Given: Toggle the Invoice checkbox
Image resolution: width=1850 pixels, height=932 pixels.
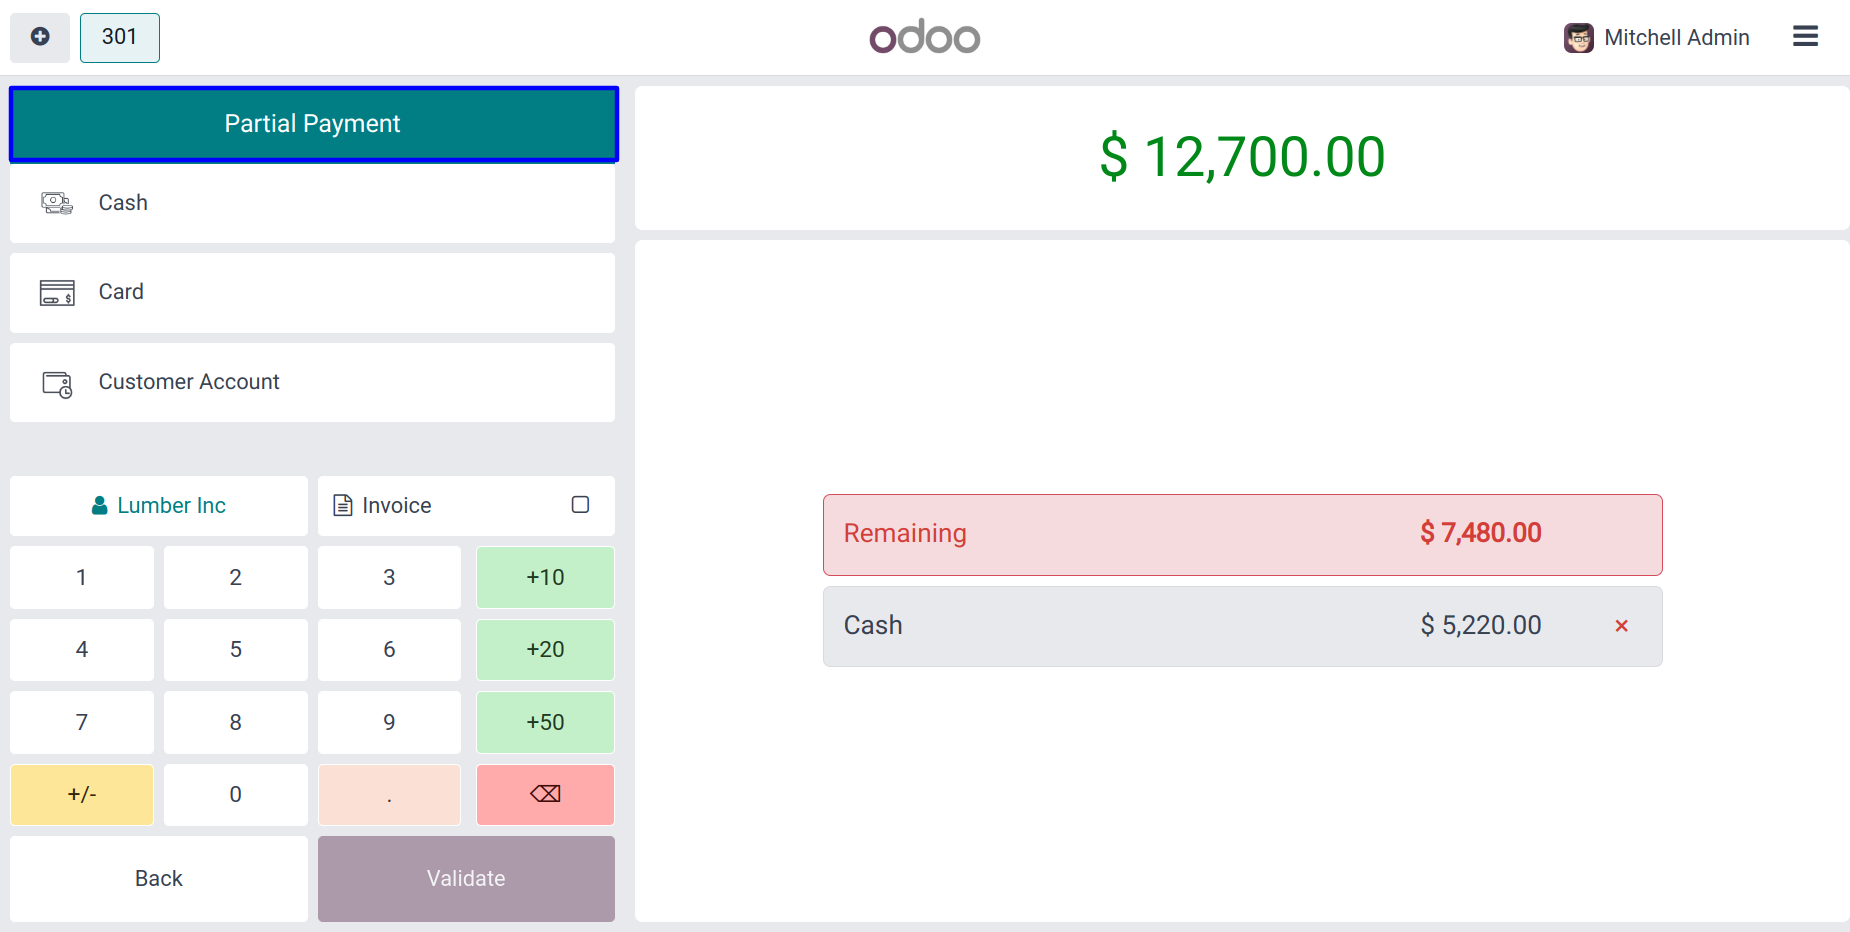Looking at the screenshot, I should (580, 505).
